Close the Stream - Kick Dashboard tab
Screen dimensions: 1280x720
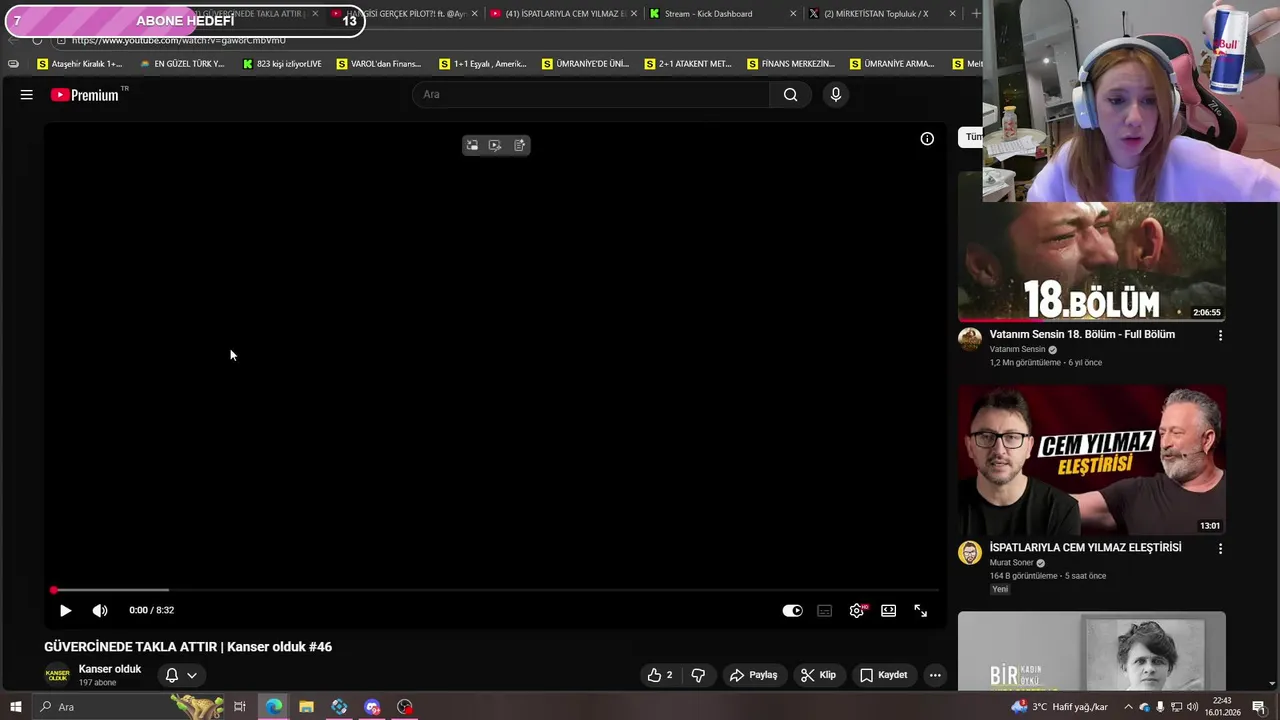click(793, 14)
